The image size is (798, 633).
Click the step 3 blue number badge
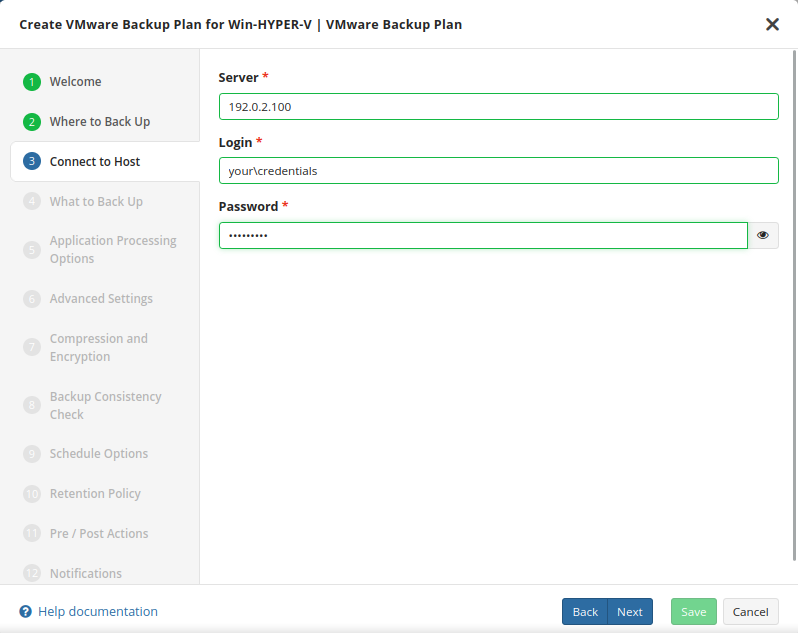click(x=32, y=162)
